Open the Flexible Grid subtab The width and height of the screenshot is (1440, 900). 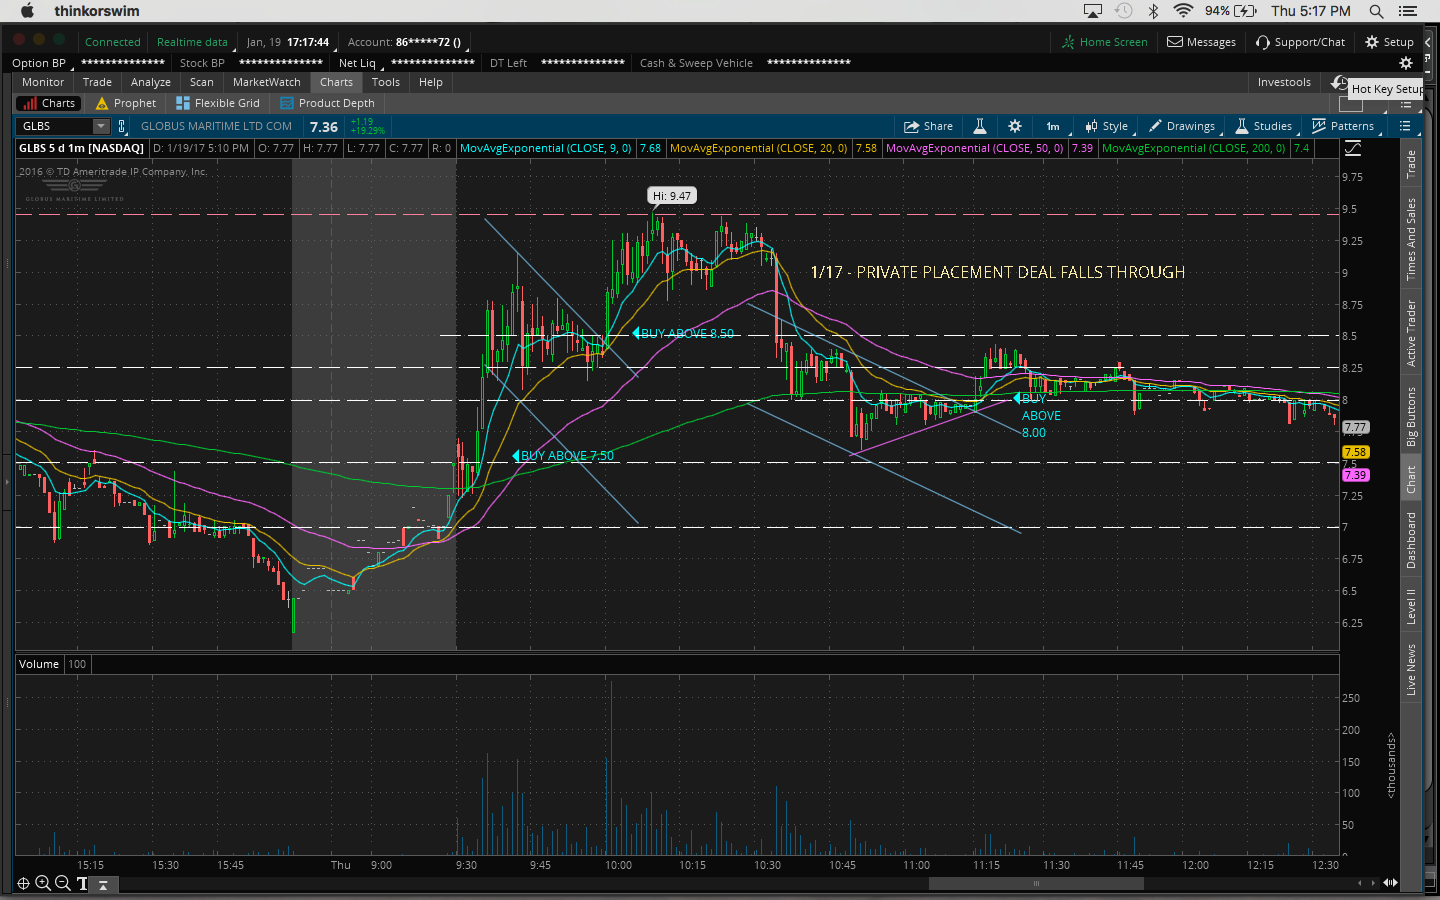218,103
